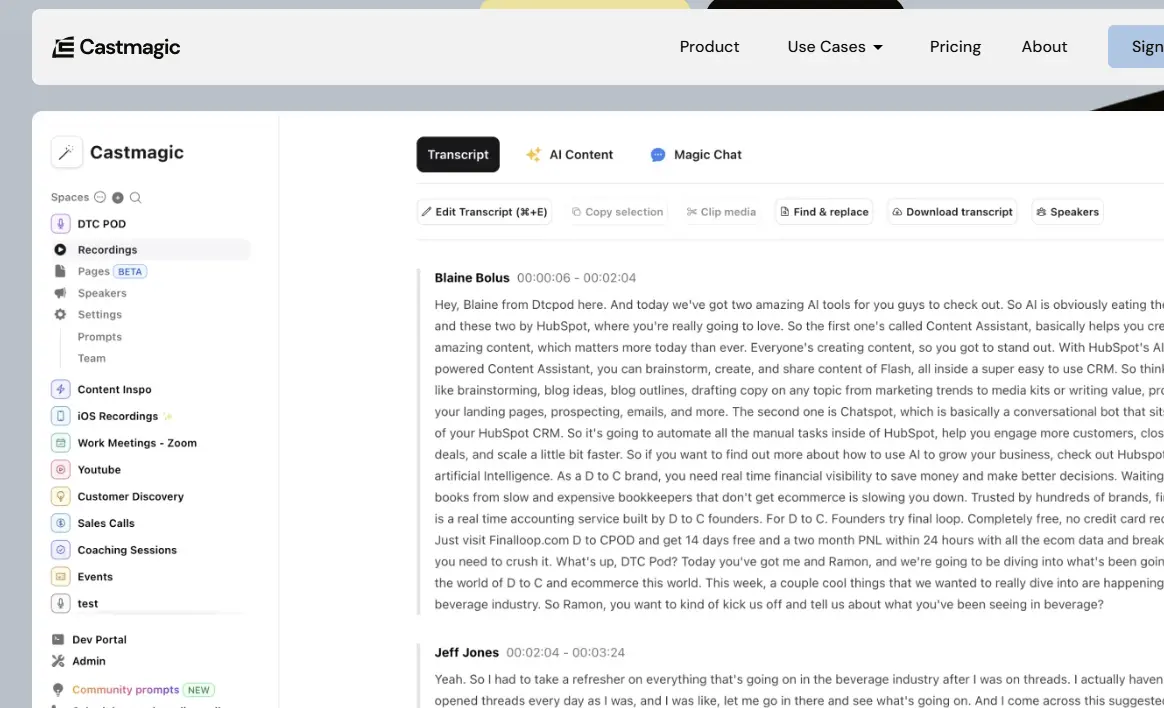Click timestamp 00:00:06 - 00:02:04
This screenshot has width=1164, height=708.
[576, 278]
